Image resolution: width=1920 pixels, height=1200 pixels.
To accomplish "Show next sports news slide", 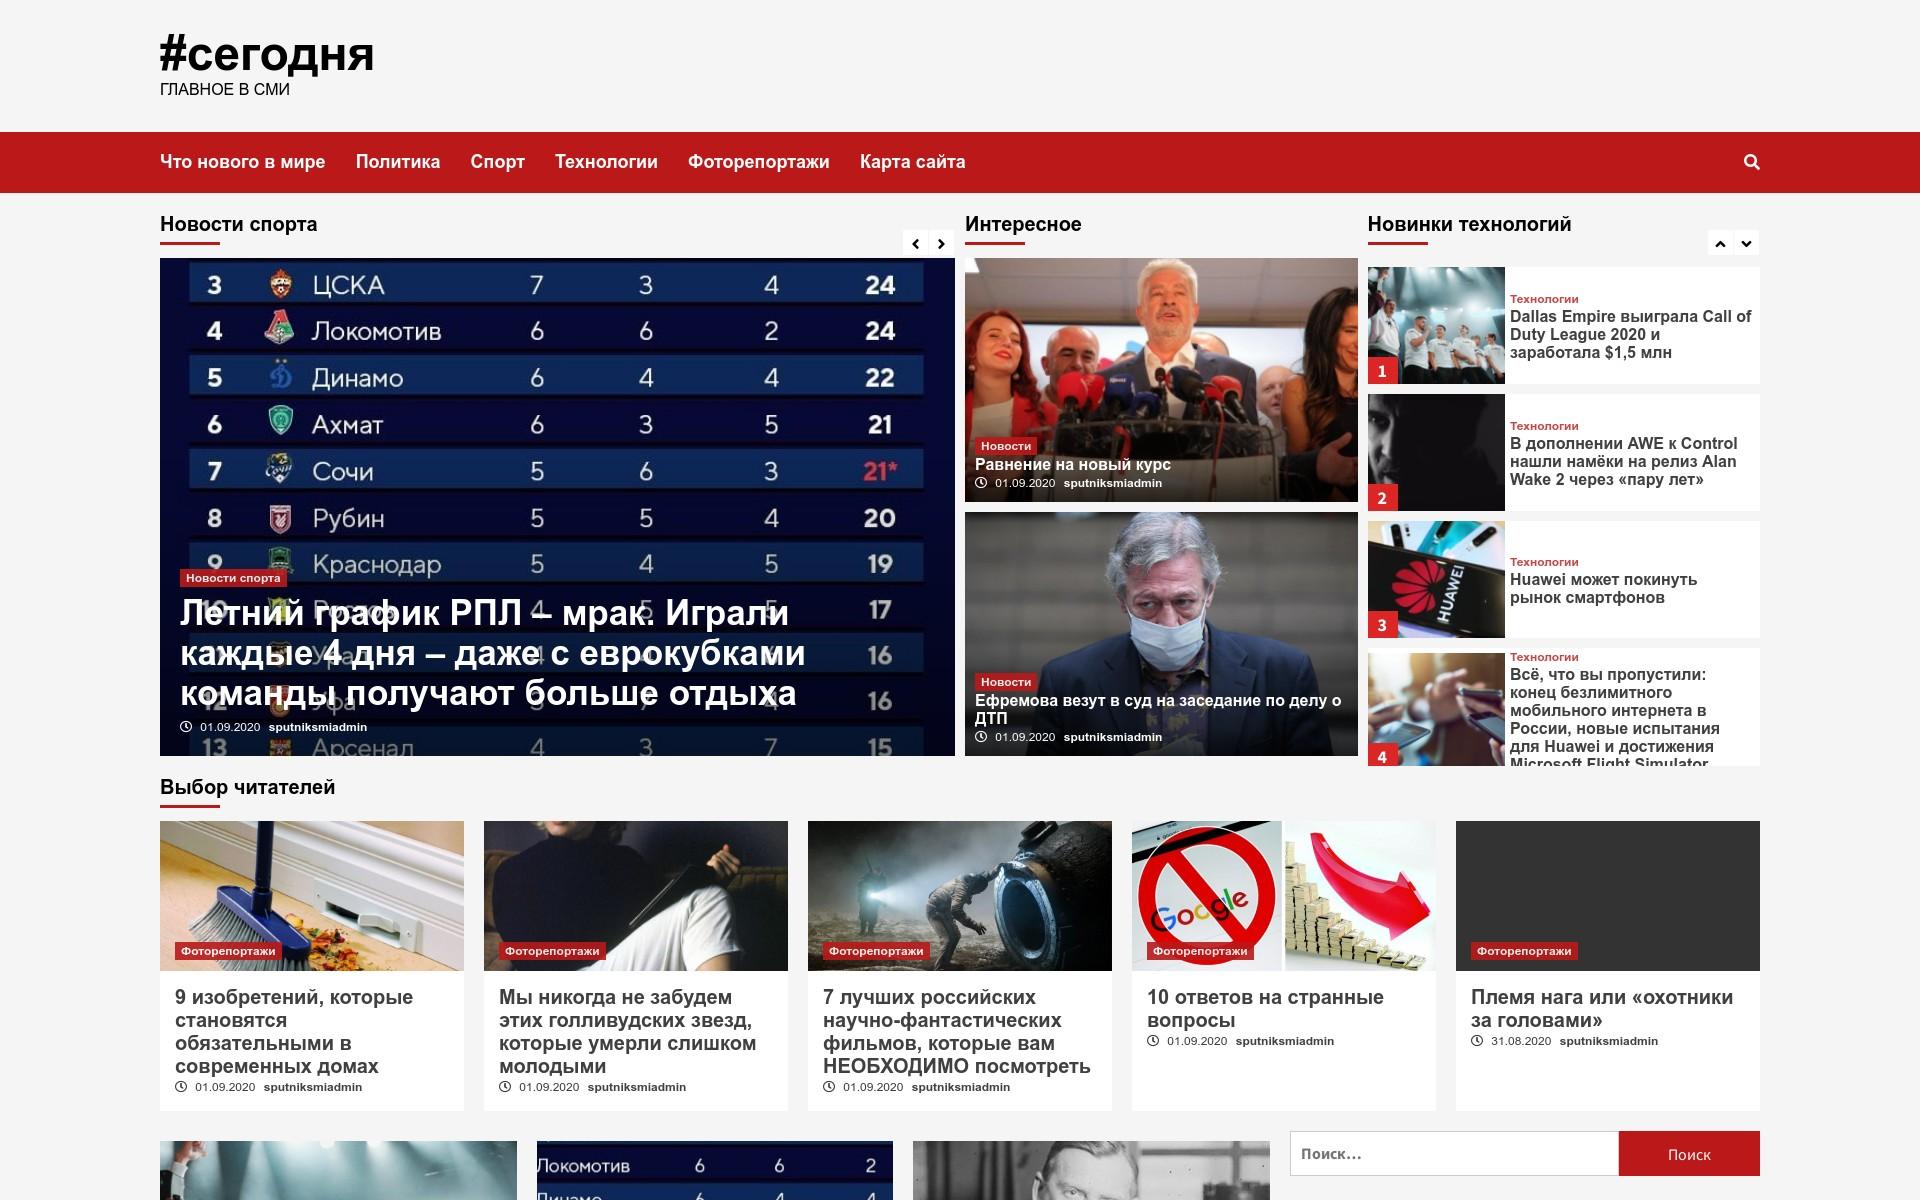I will click(x=941, y=243).
